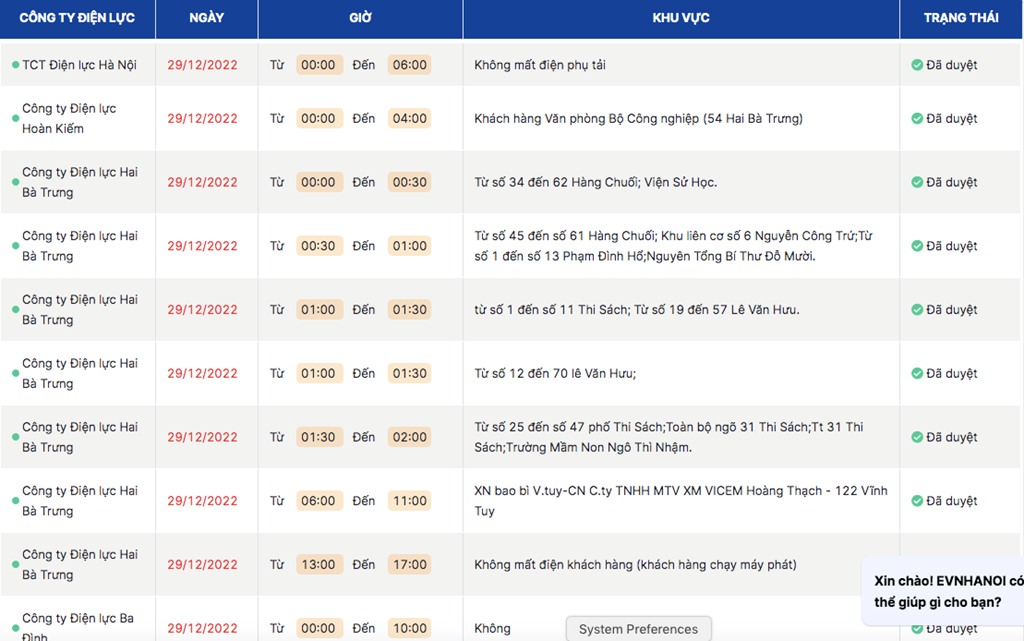Click the System Preferences tooltip label
The image size is (1024, 641).
tap(638, 629)
